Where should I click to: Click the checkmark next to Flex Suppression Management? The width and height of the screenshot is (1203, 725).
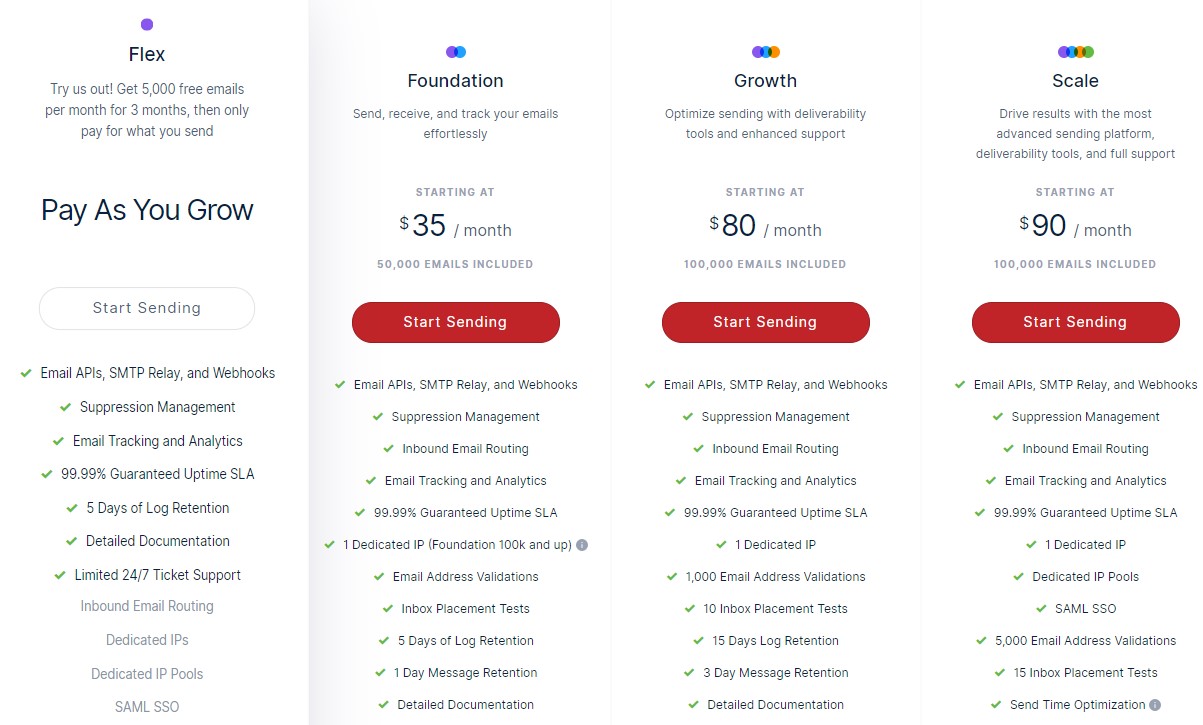pos(65,407)
